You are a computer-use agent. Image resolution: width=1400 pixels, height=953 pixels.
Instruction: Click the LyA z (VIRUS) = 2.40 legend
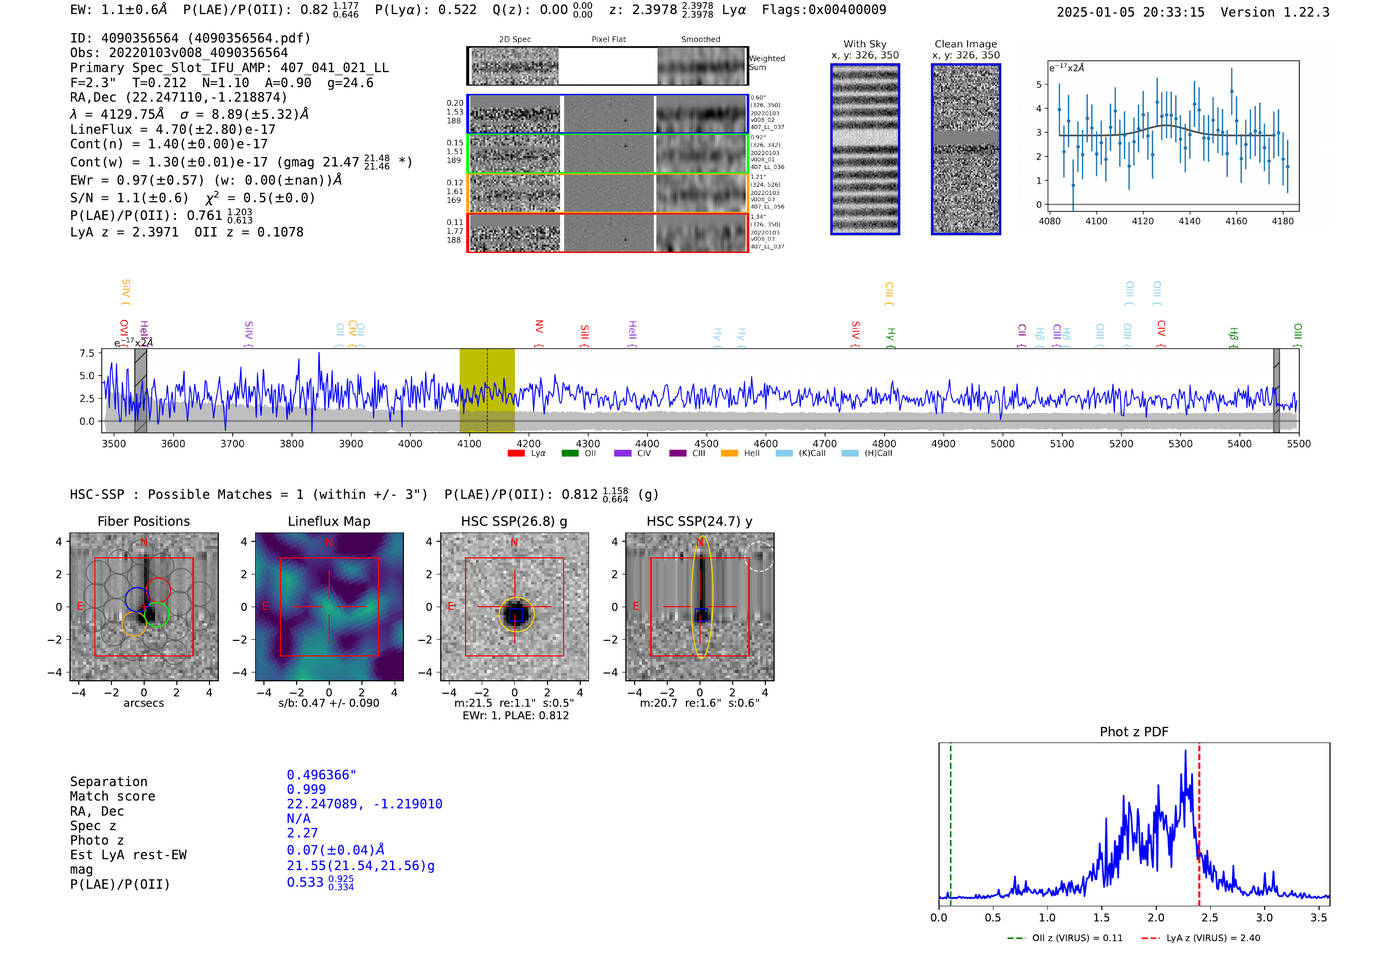point(1201,938)
